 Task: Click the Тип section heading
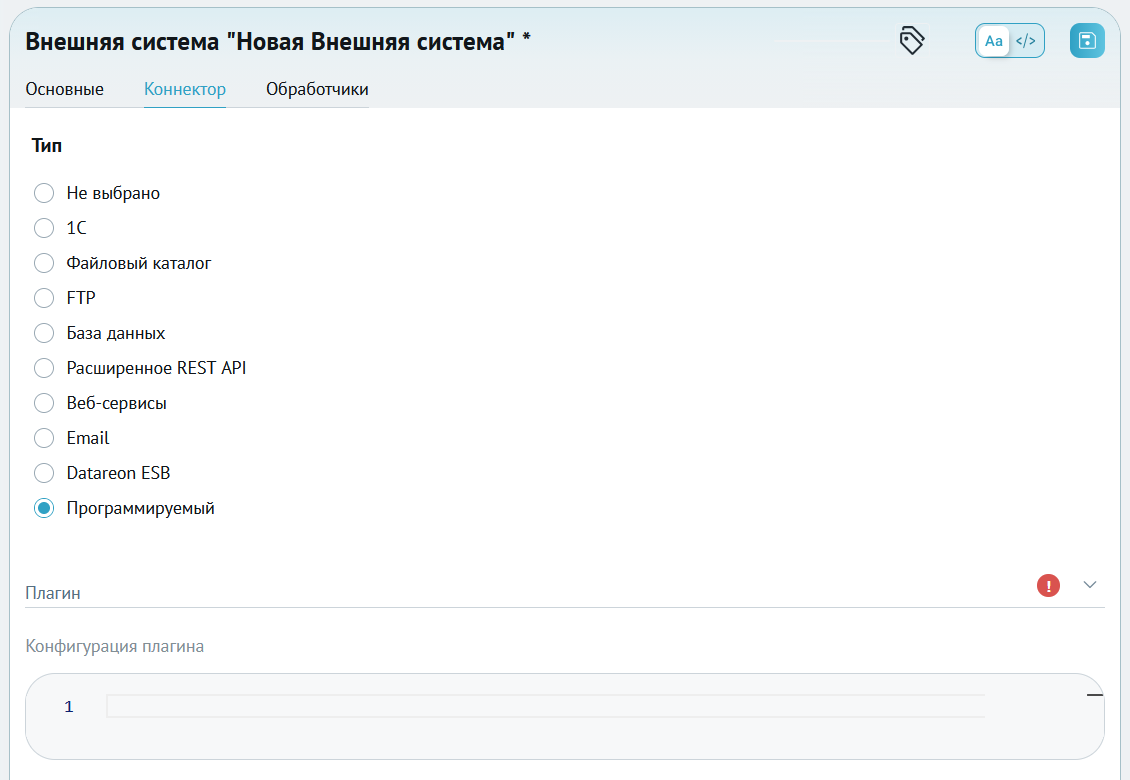47,146
